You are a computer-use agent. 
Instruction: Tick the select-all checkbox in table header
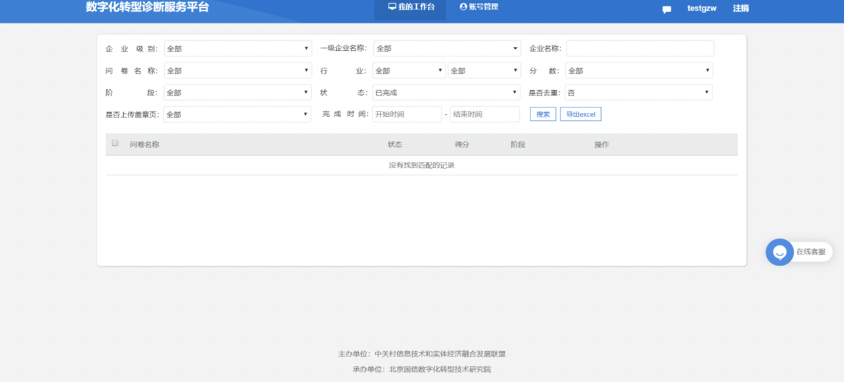(115, 143)
